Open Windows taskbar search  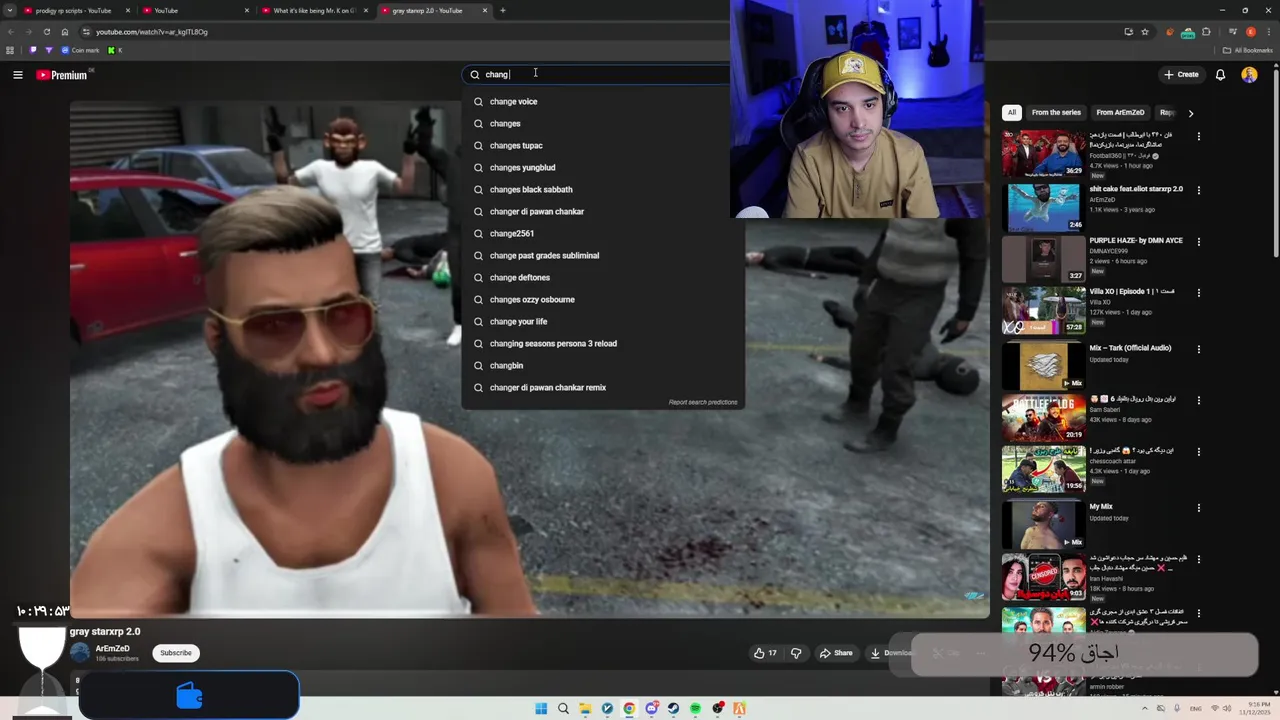[x=563, y=709]
